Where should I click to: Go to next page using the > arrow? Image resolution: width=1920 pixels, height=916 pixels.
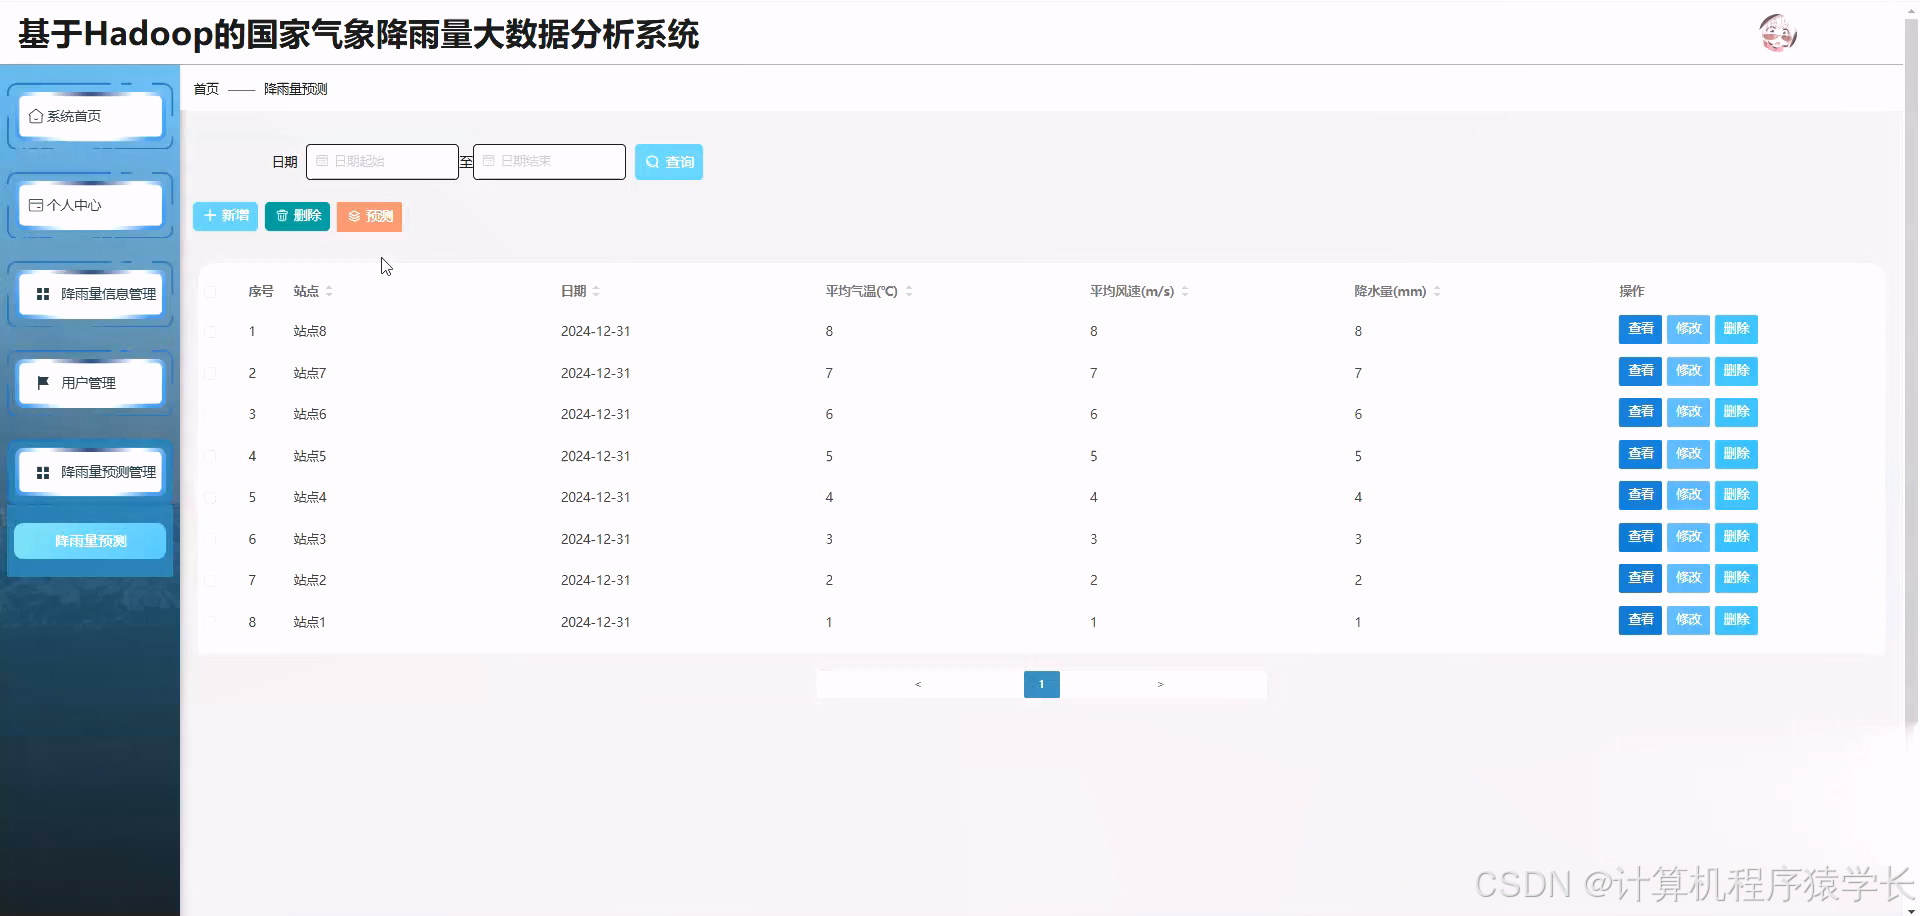1160,684
